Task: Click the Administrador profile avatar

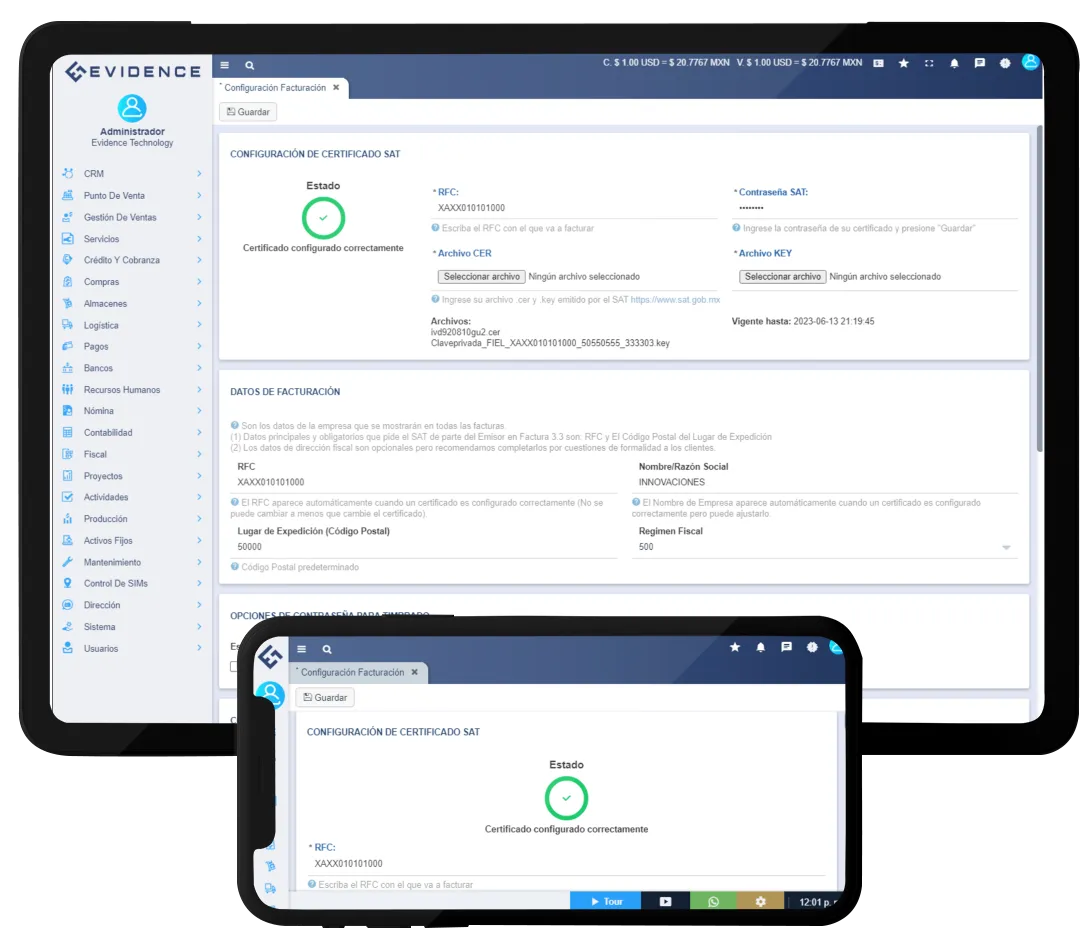Action: [x=131, y=110]
